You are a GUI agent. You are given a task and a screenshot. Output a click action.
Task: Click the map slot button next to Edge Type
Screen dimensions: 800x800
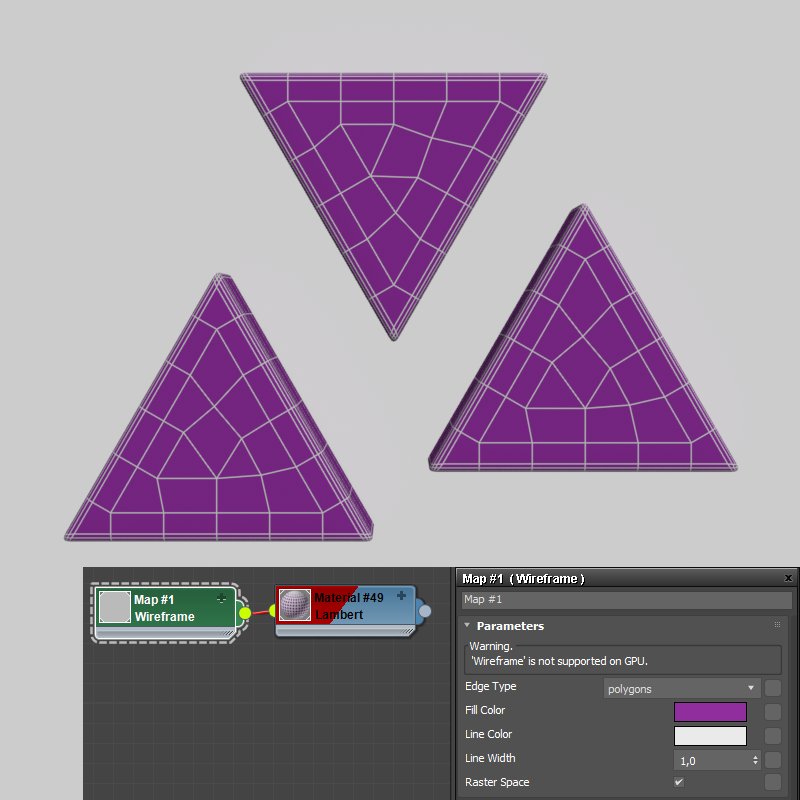tap(773, 688)
